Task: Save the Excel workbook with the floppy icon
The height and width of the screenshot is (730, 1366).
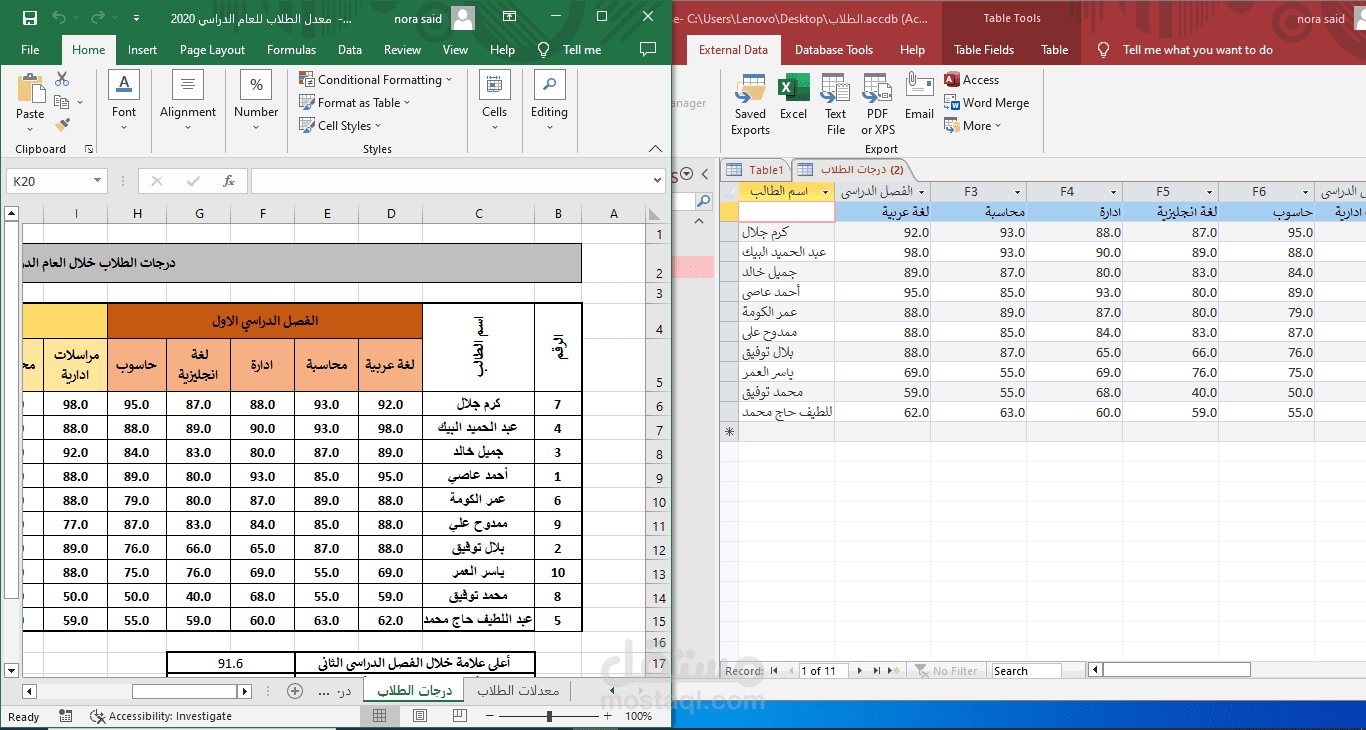Action: tap(30, 18)
